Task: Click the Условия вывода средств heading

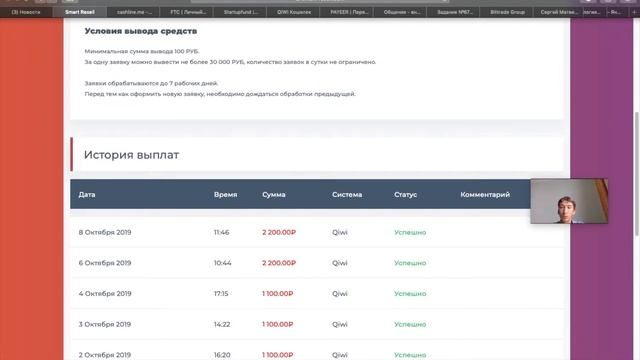Action: click(141, 31)
